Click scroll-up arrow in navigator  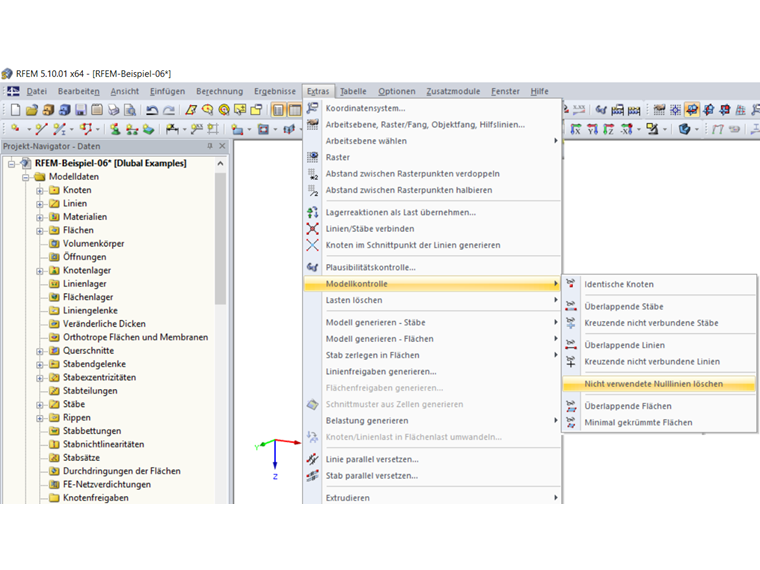tap(221, 164)
